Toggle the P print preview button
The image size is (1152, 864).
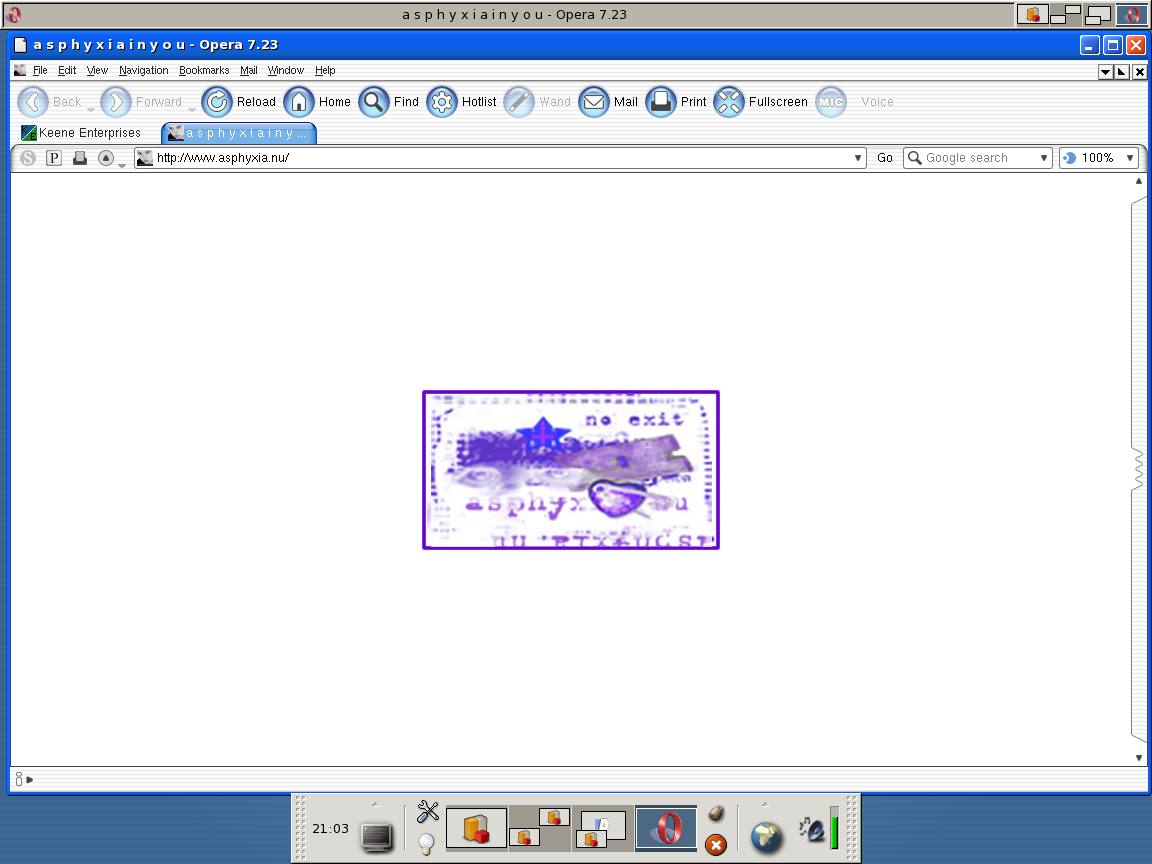[x=54, y=158]
